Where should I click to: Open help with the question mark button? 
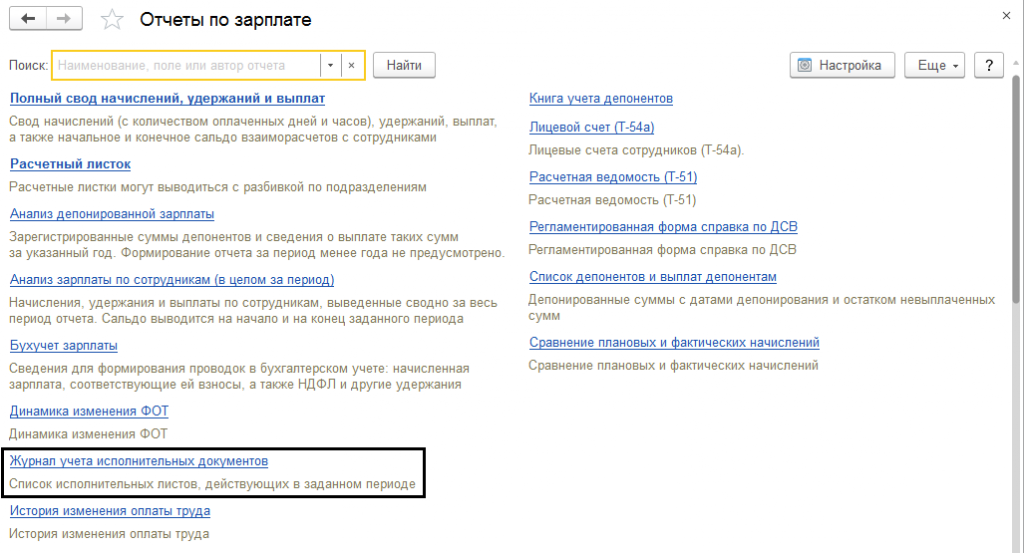click(x=988, y=65)
